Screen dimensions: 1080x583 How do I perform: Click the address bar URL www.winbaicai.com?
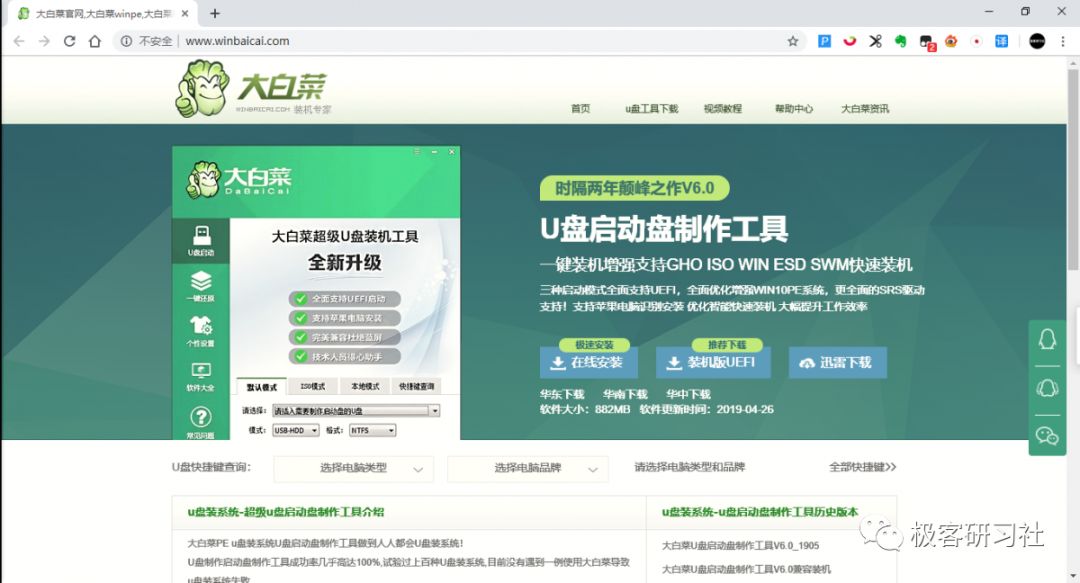coord(237,41)
